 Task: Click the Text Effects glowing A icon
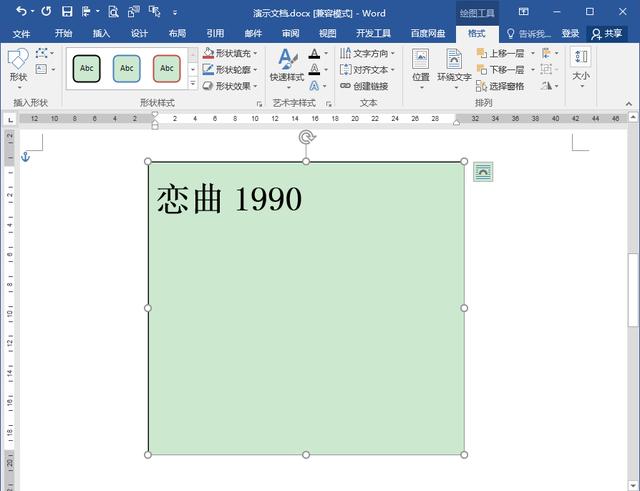314,86
